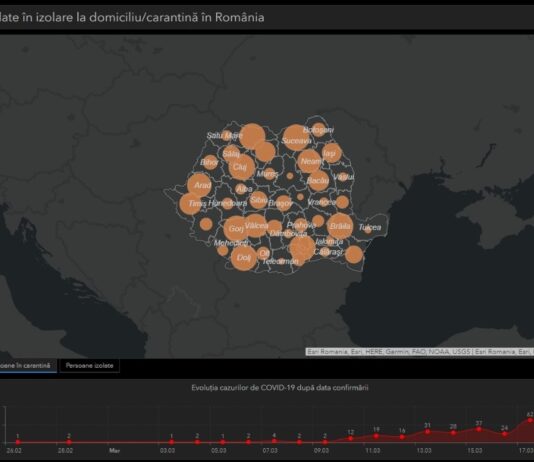This screenshot has height=462, width=534.
Task: Select the Brașov bubble on the map
Action: (283, 203)
